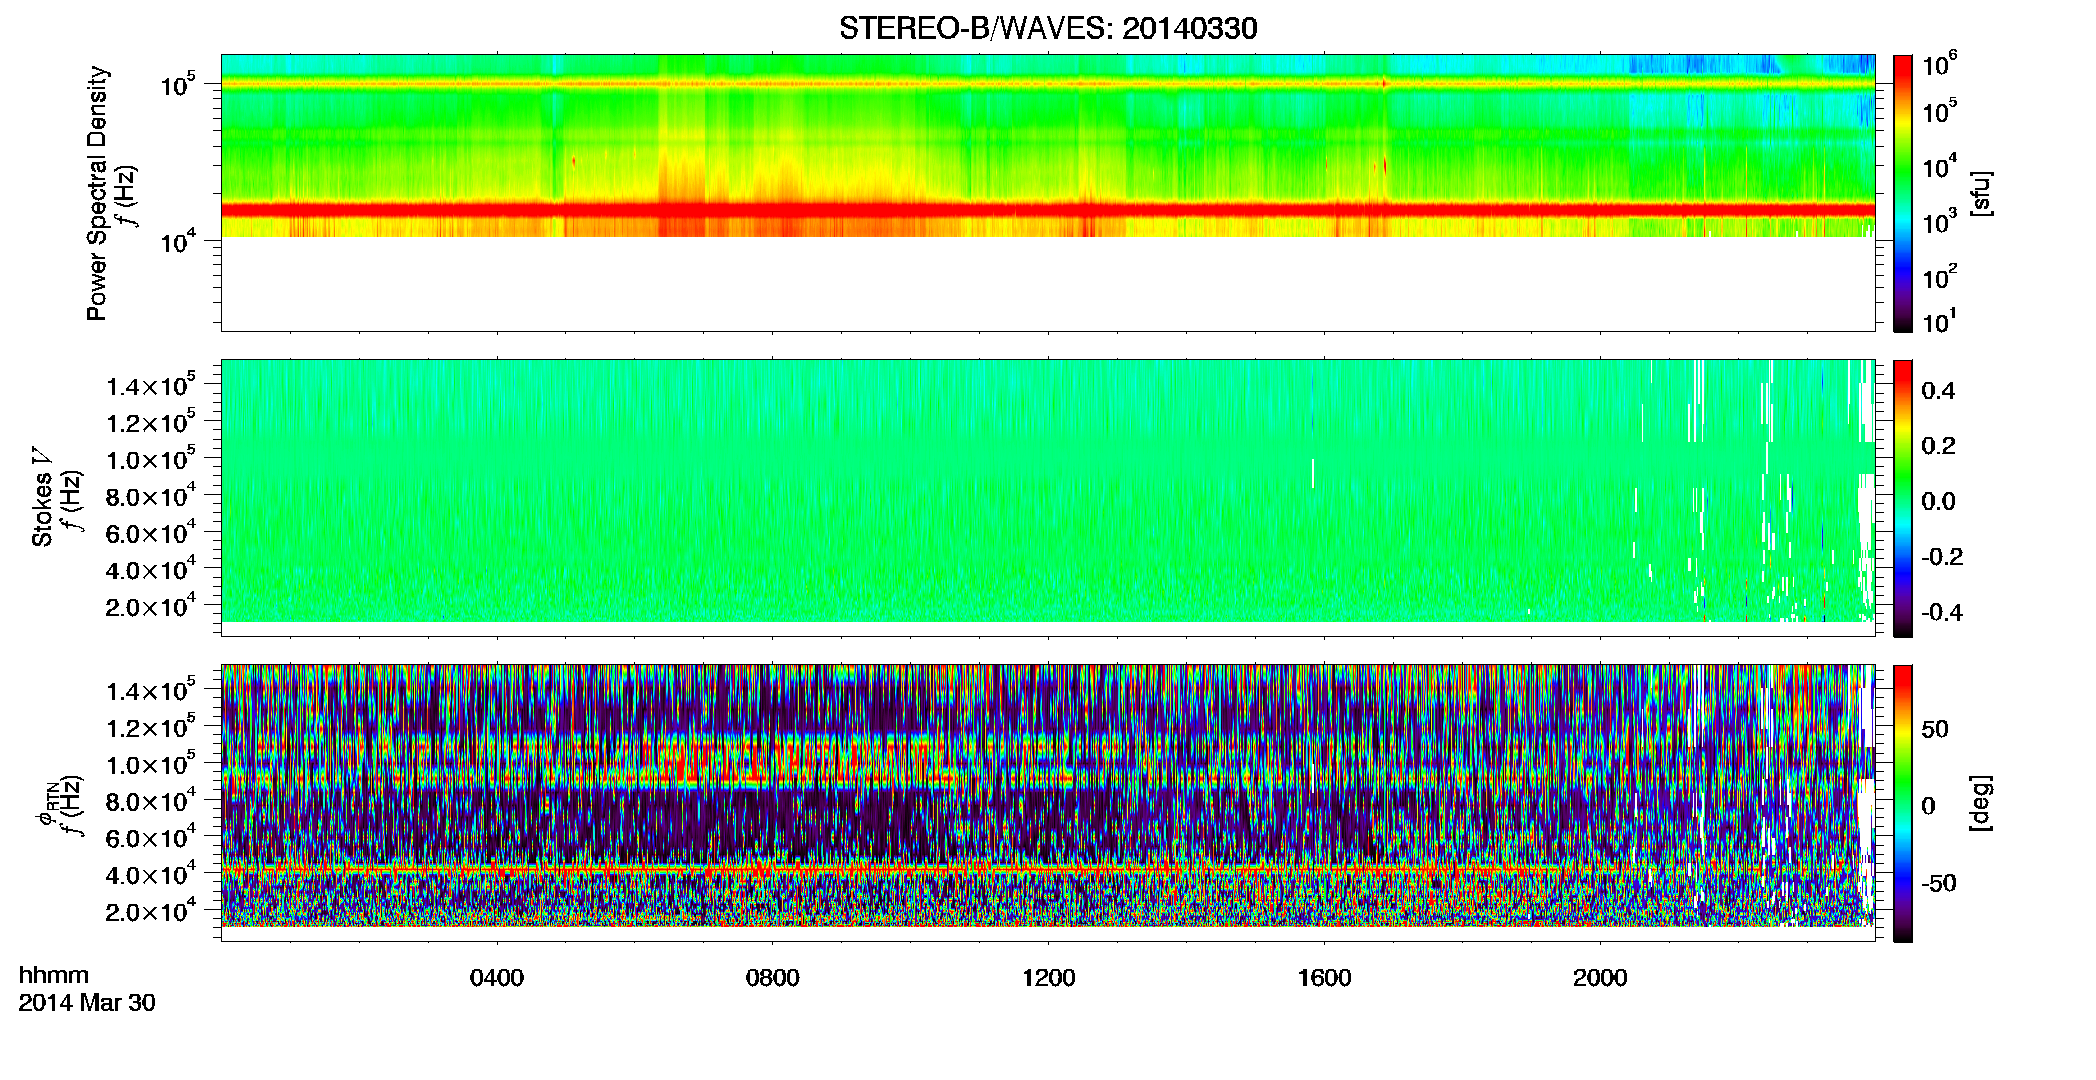Click the STEREO-B/WAVES: 20140330 plot title
This screenshot has height=1080, width=2096.
click(x=1048, y=28)
